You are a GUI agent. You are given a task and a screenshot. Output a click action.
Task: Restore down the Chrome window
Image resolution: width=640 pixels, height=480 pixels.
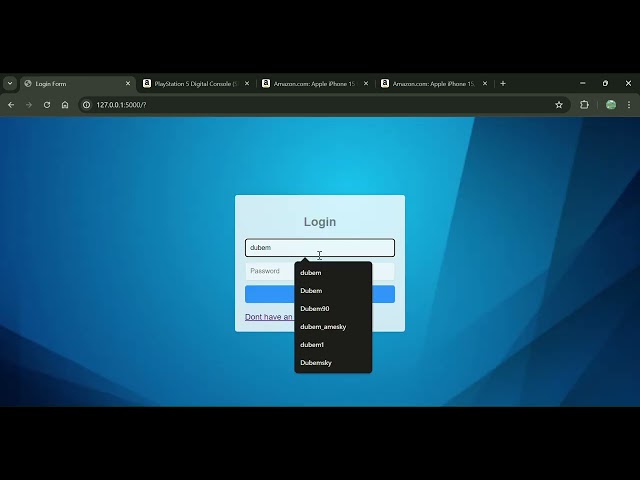pos(605,83)
